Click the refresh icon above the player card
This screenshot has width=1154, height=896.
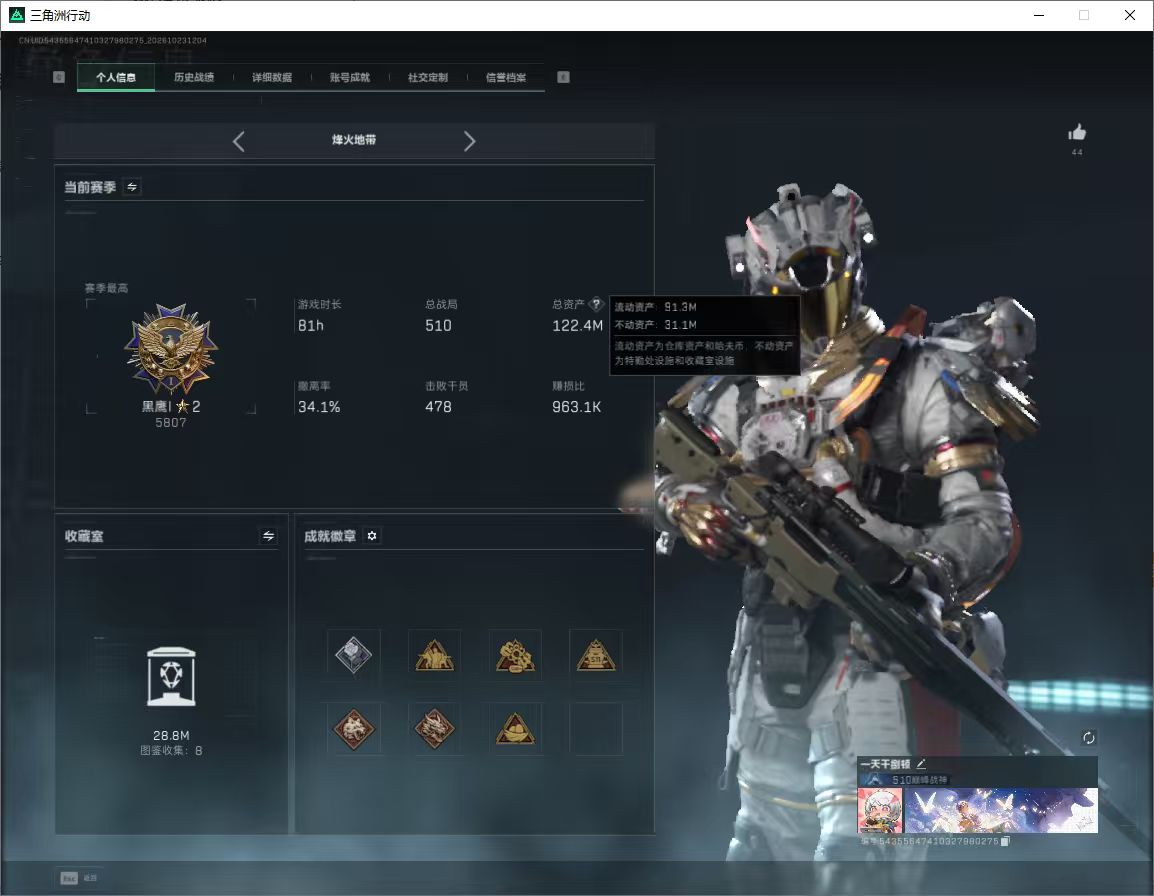(x=1088, y=738)
